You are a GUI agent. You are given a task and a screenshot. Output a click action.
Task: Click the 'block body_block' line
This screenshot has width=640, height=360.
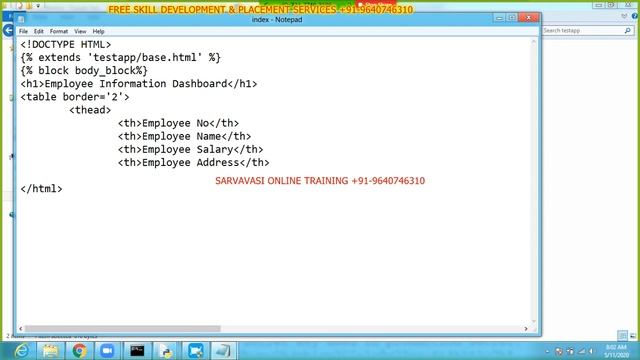pos(84,71)
